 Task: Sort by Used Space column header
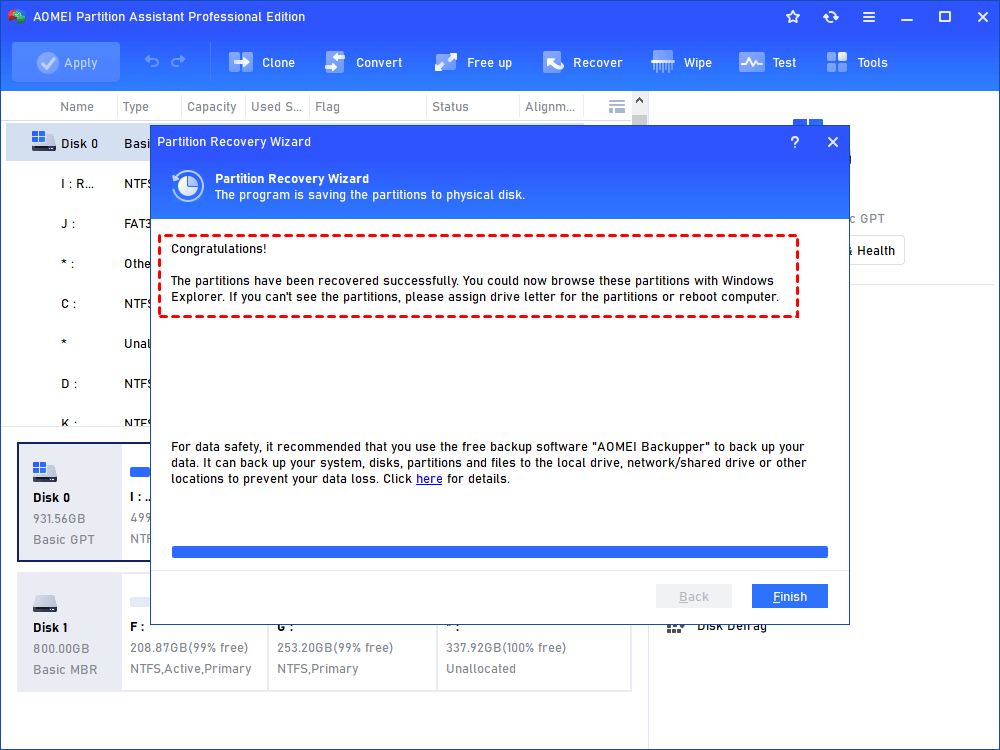tap(276, 107)
